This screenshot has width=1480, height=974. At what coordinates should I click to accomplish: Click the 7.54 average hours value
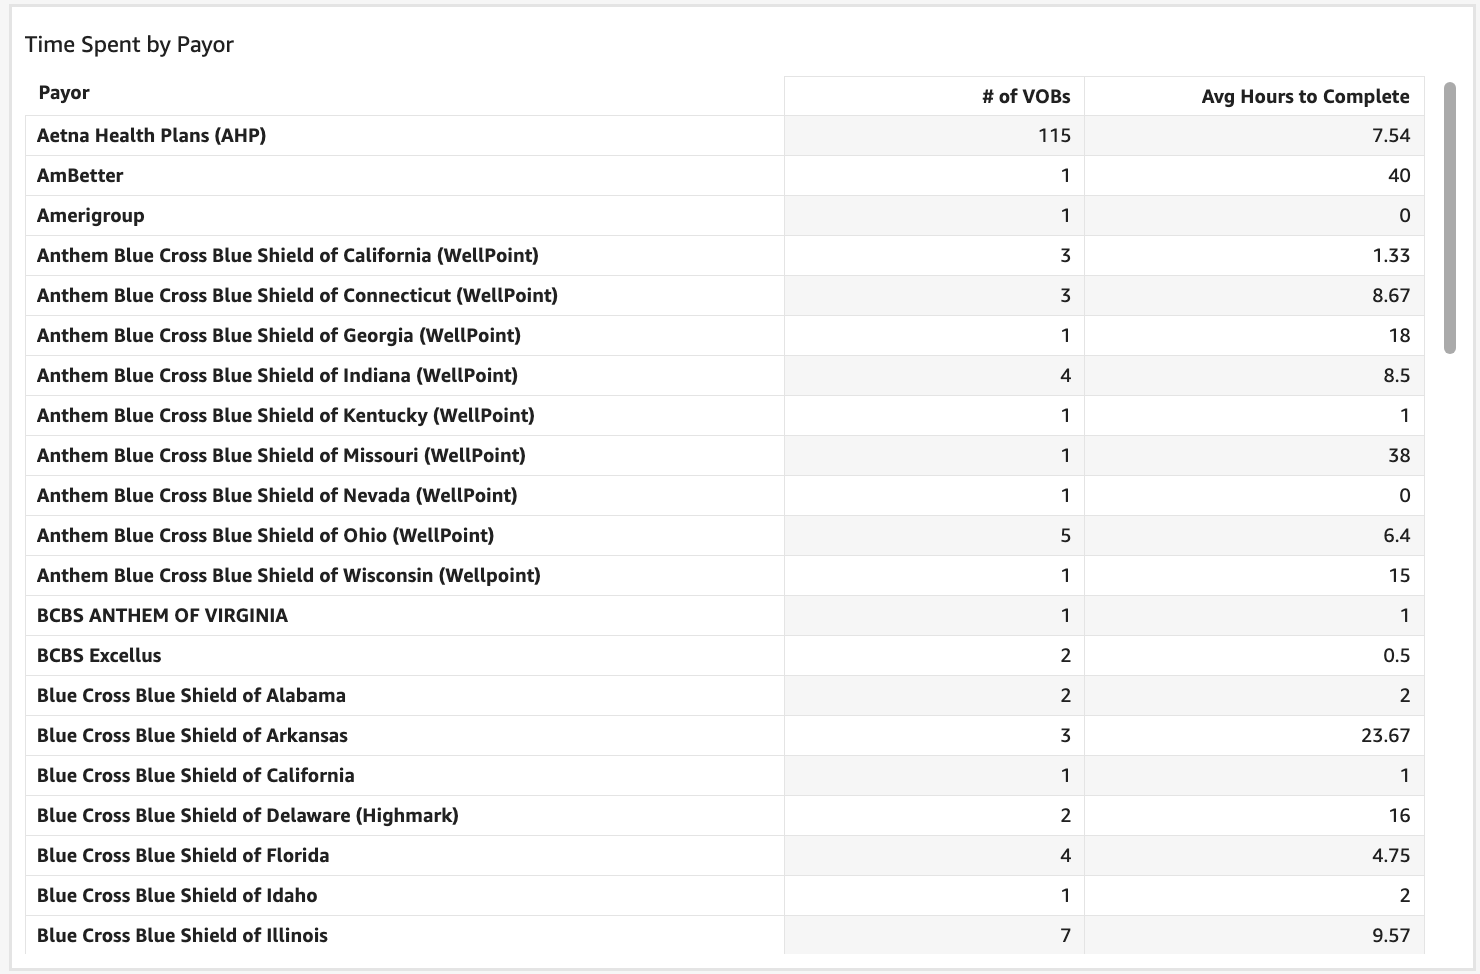1390,135
